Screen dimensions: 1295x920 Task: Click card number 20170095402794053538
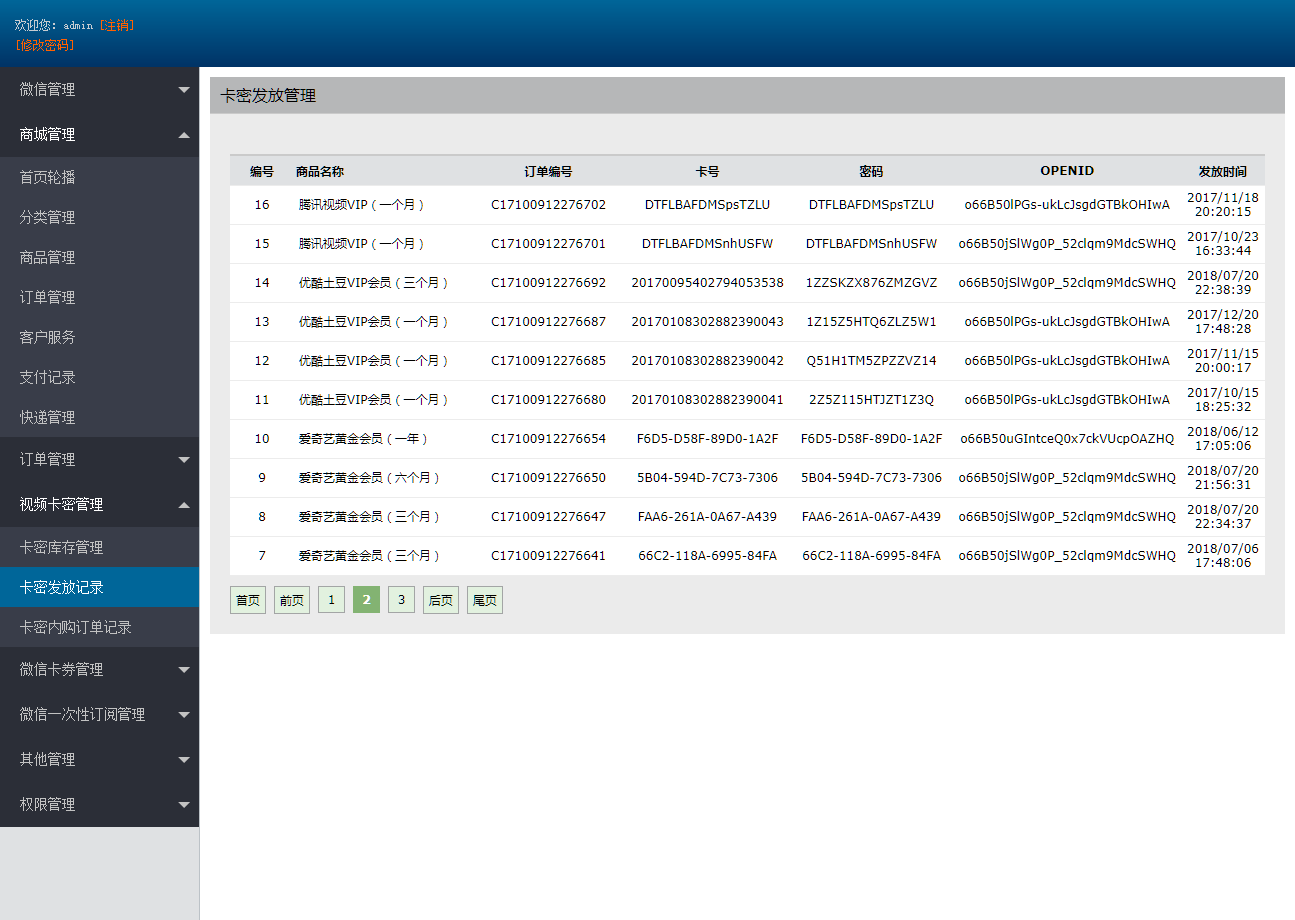[707, 283]
